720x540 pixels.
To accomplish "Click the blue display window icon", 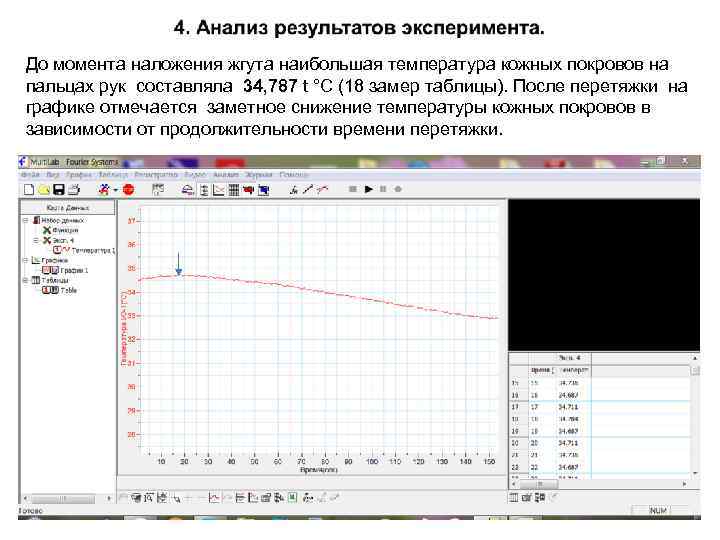I will [264, 190].
